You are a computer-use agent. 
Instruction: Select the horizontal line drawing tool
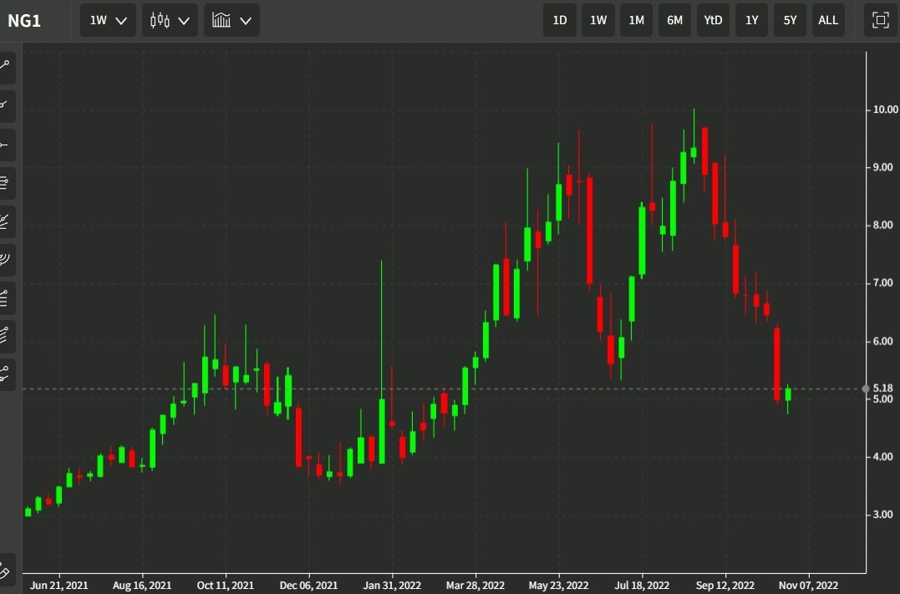pos(5,145)
